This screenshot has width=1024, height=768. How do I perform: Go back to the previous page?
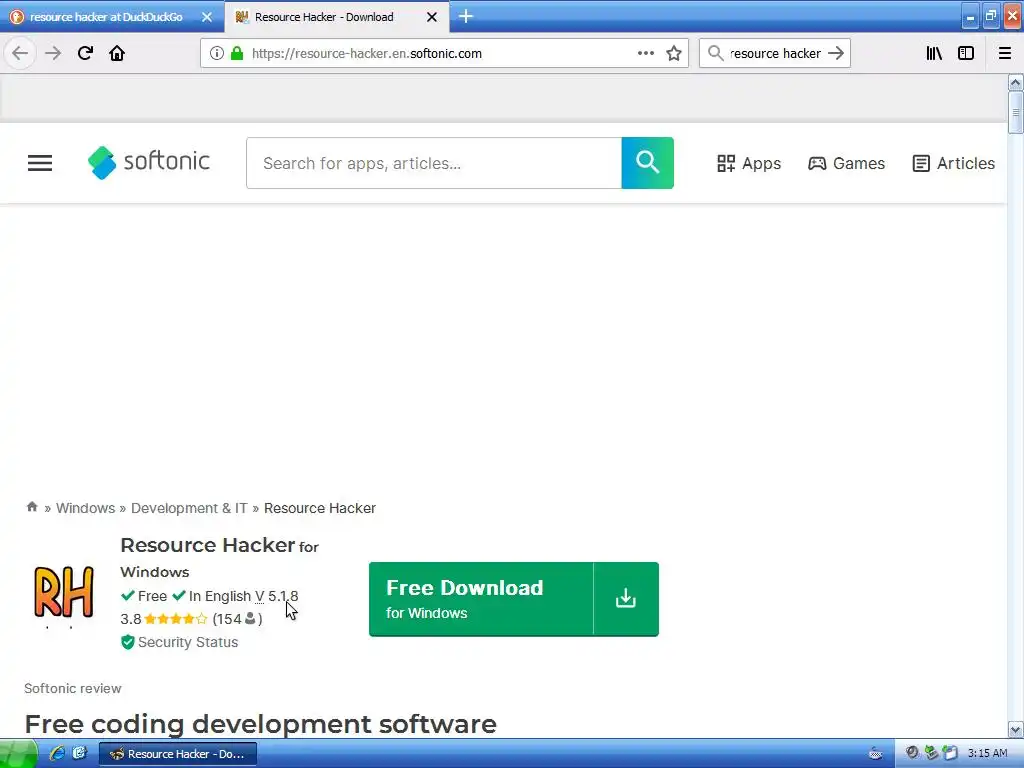click(20, 53)
